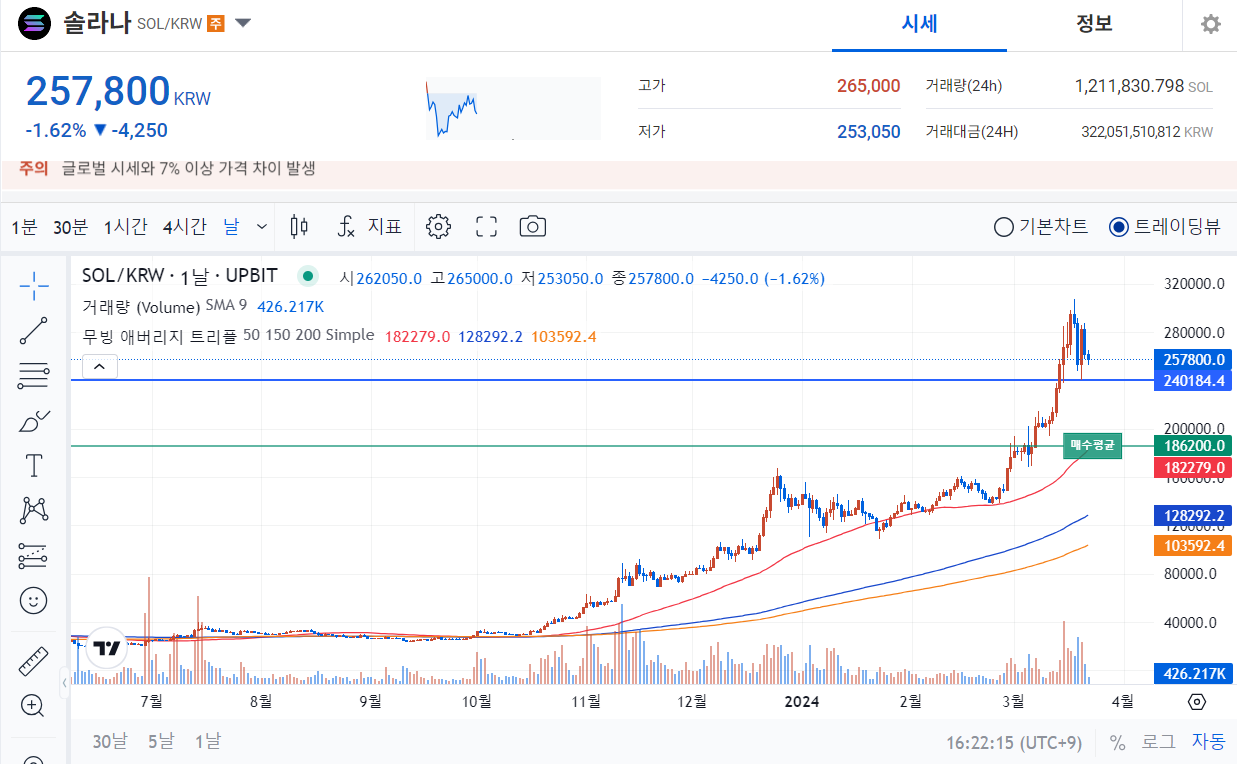Click the green market status dot
The image size is (1237, 764).
coord(308,277)
